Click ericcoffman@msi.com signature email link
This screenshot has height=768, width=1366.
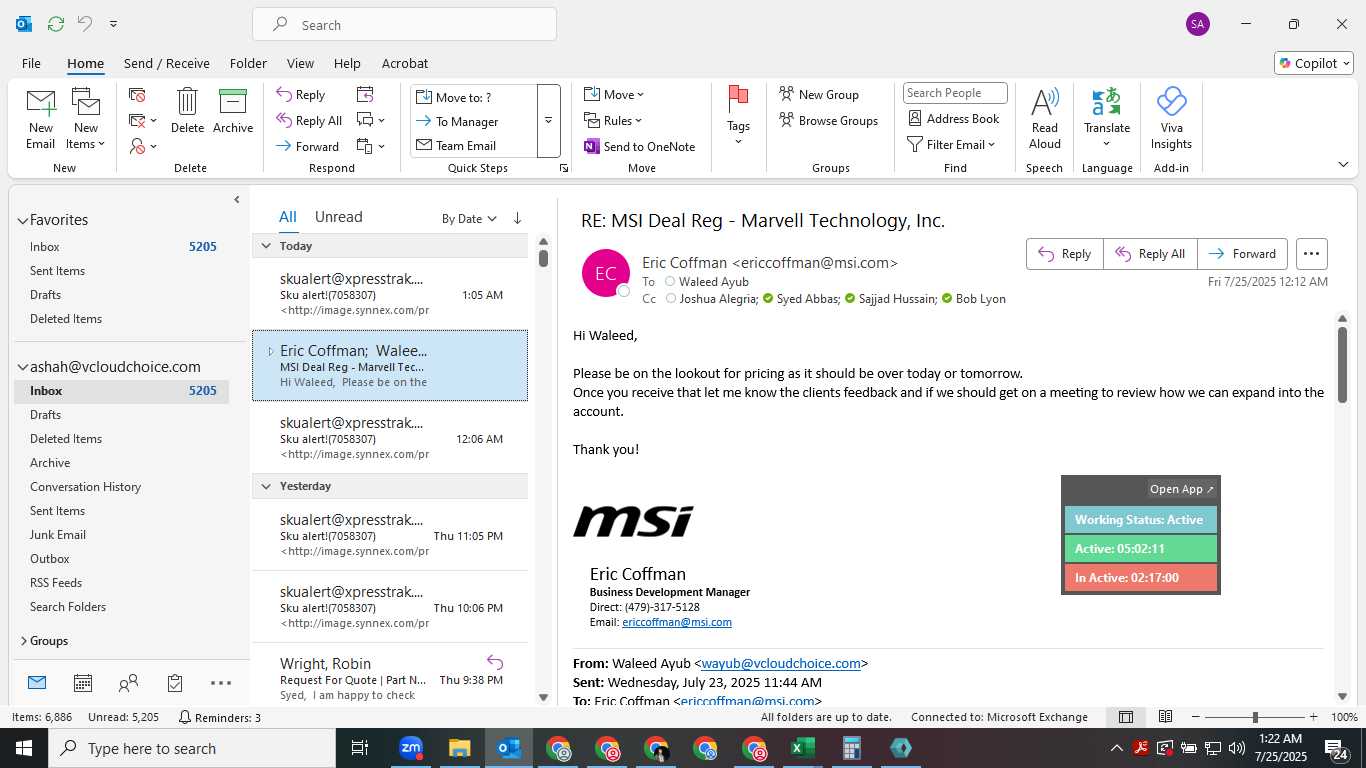click(x=677, y=622)
